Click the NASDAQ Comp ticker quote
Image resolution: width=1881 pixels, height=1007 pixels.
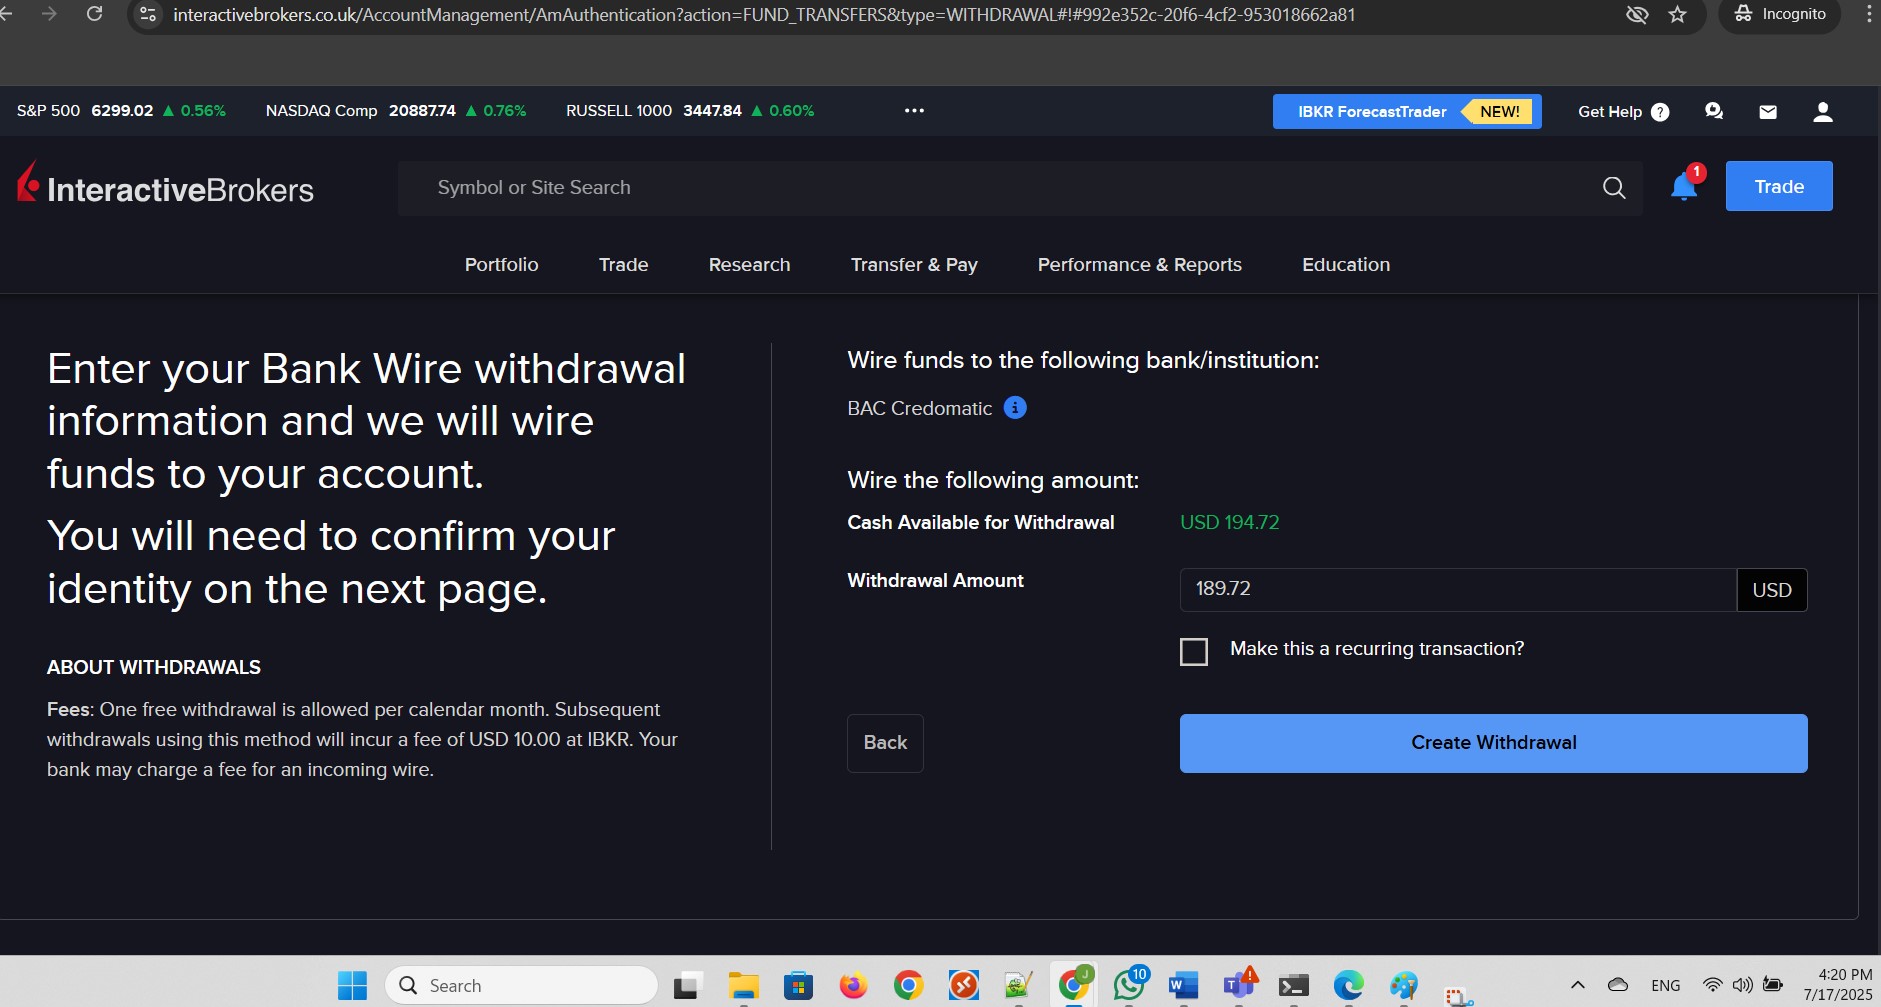pyautogui.click(x=396, y=111)
